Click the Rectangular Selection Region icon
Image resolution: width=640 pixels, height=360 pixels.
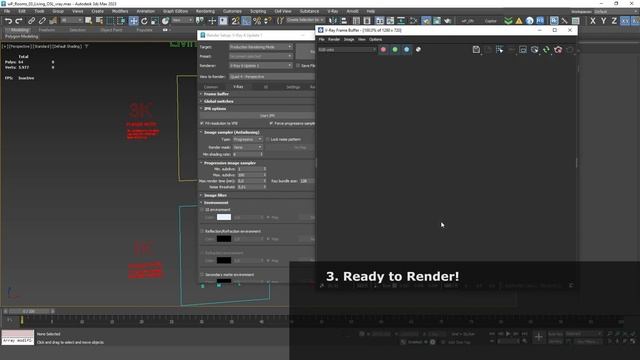[110, 20]
